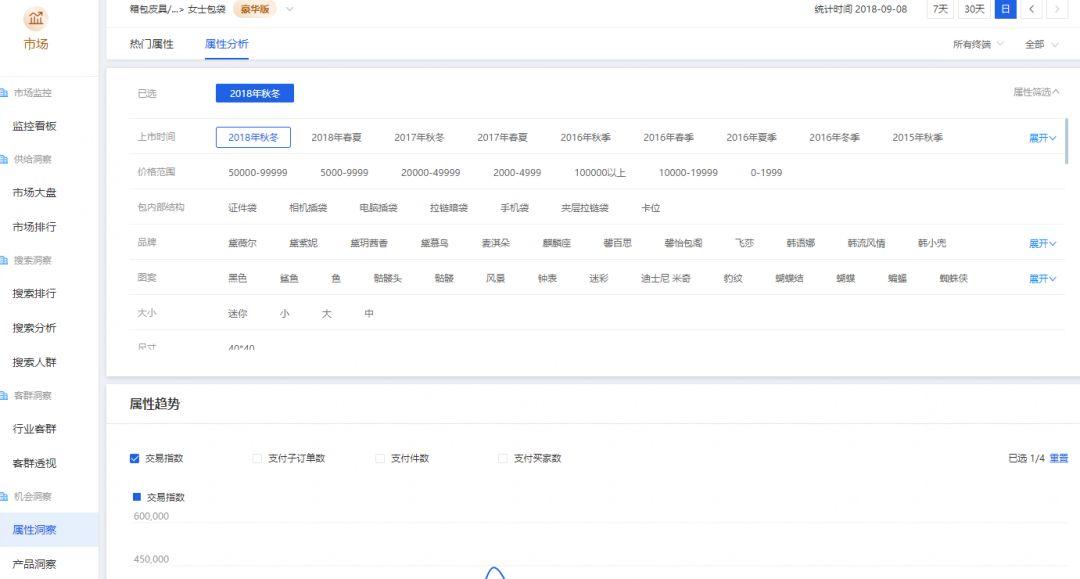1080x579 pixels.
Task: Click the 市场 chart logo icon
Action: (35, 18)
